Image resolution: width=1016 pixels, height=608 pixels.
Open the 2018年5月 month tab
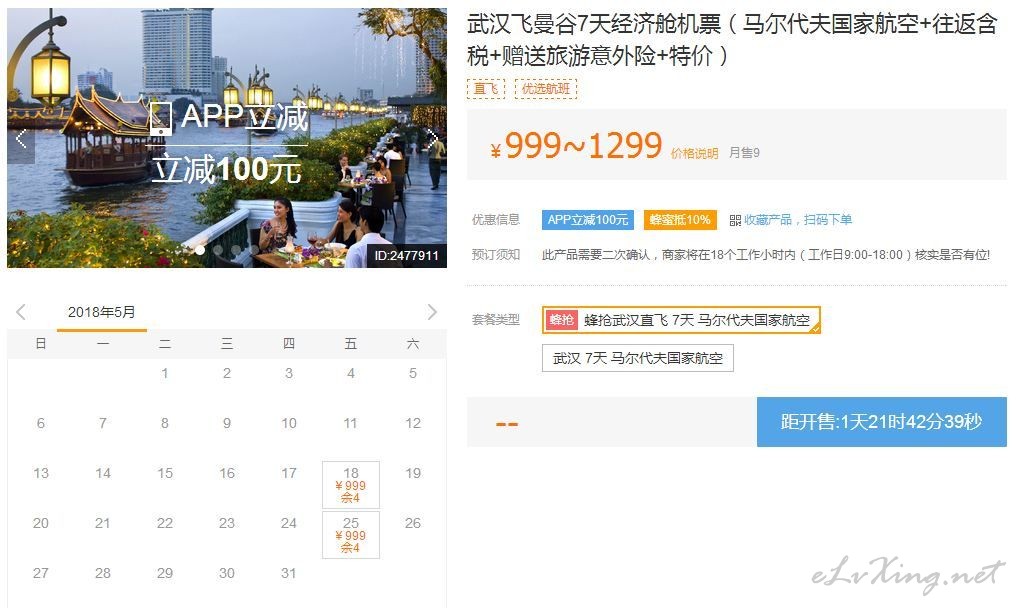[x=102, y=312]
